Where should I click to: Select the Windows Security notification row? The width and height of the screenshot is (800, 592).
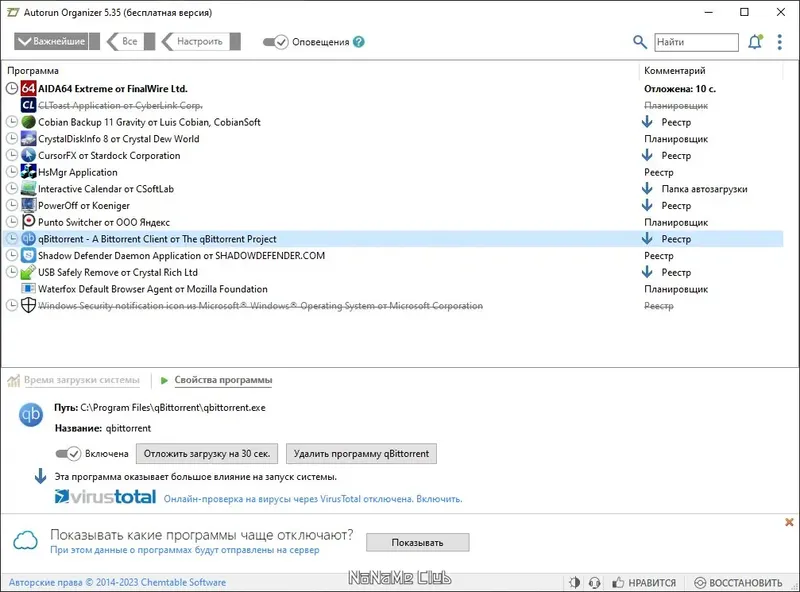(x=393, y=305)
